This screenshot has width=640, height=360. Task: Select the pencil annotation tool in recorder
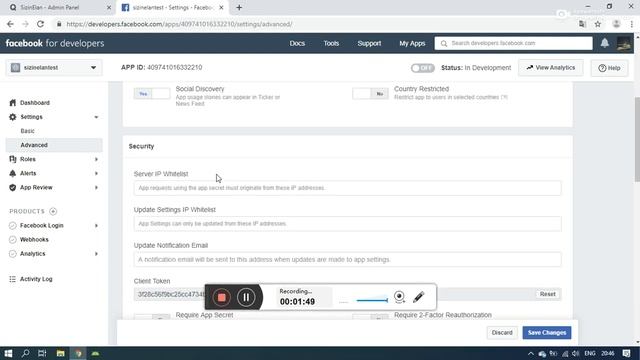[x=418, y=297]
